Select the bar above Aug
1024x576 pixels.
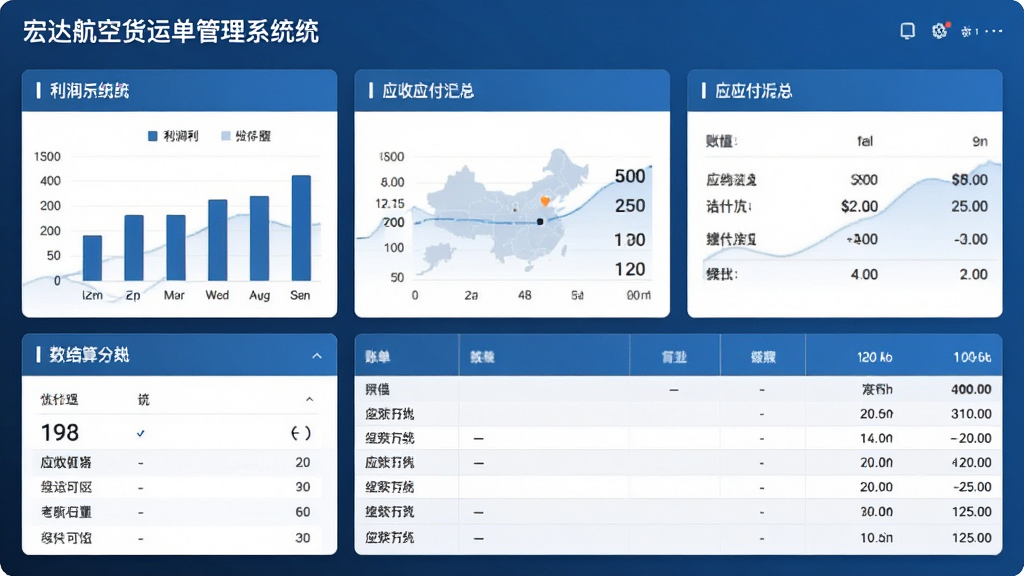259,238
